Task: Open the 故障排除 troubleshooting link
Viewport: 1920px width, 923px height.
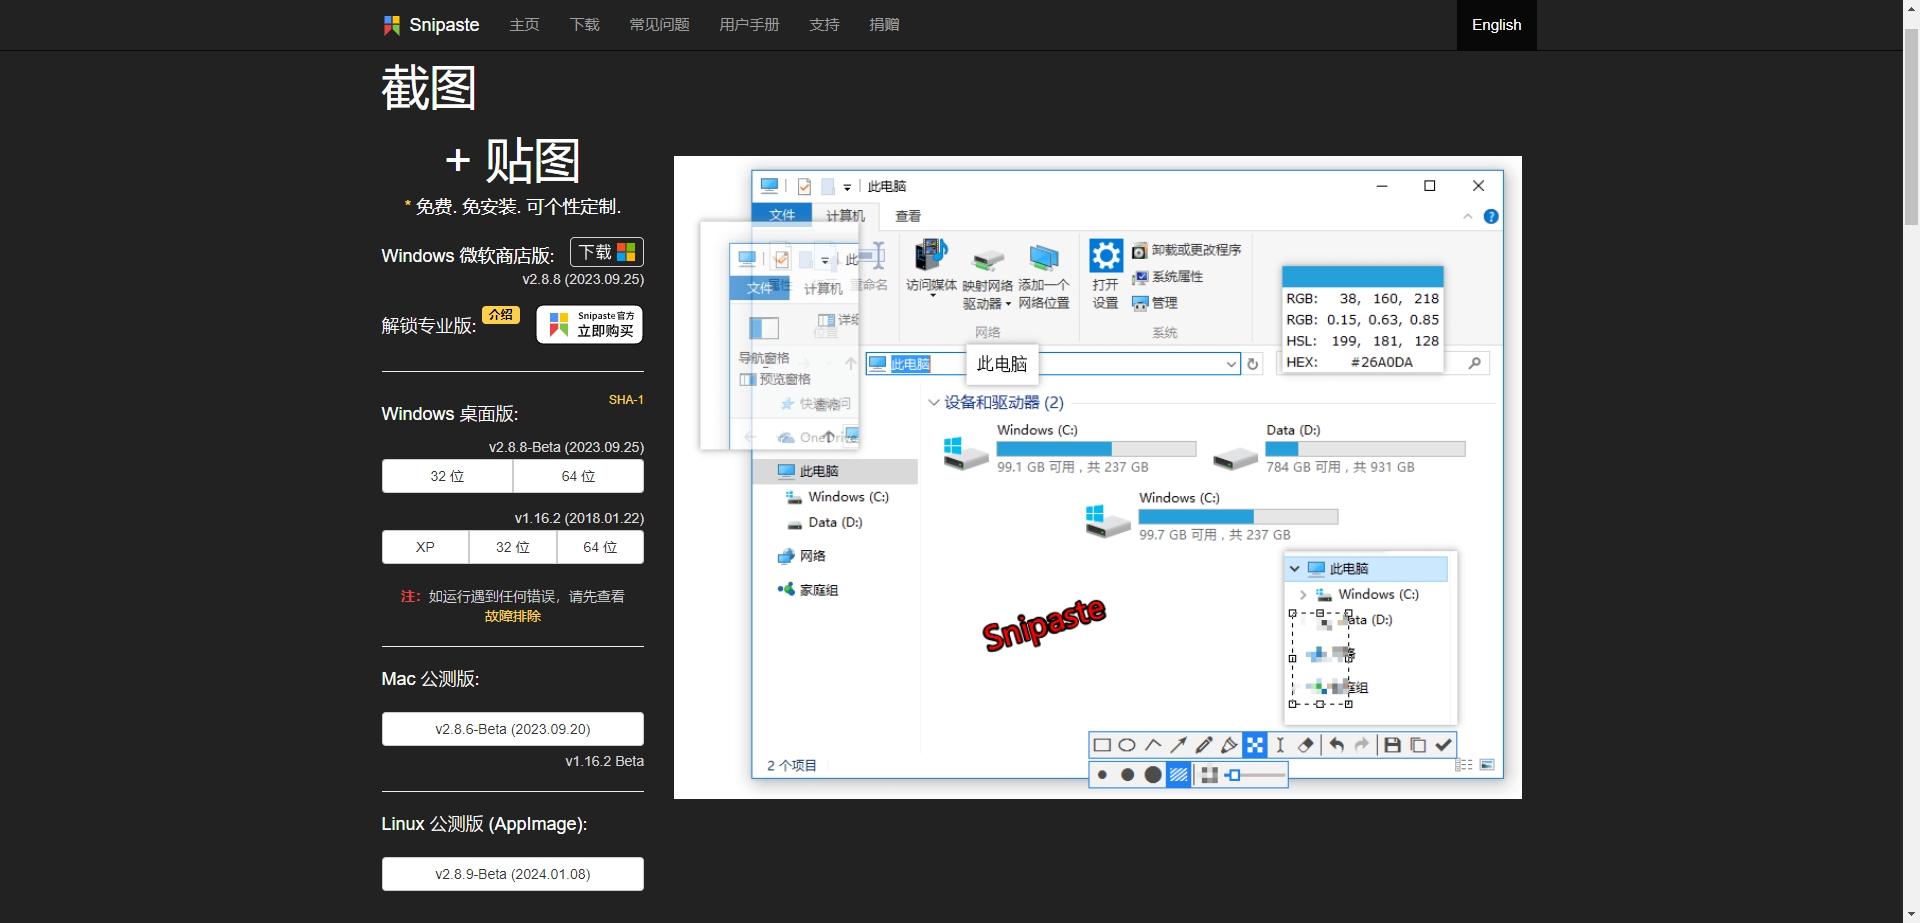Action: (513, 616)
